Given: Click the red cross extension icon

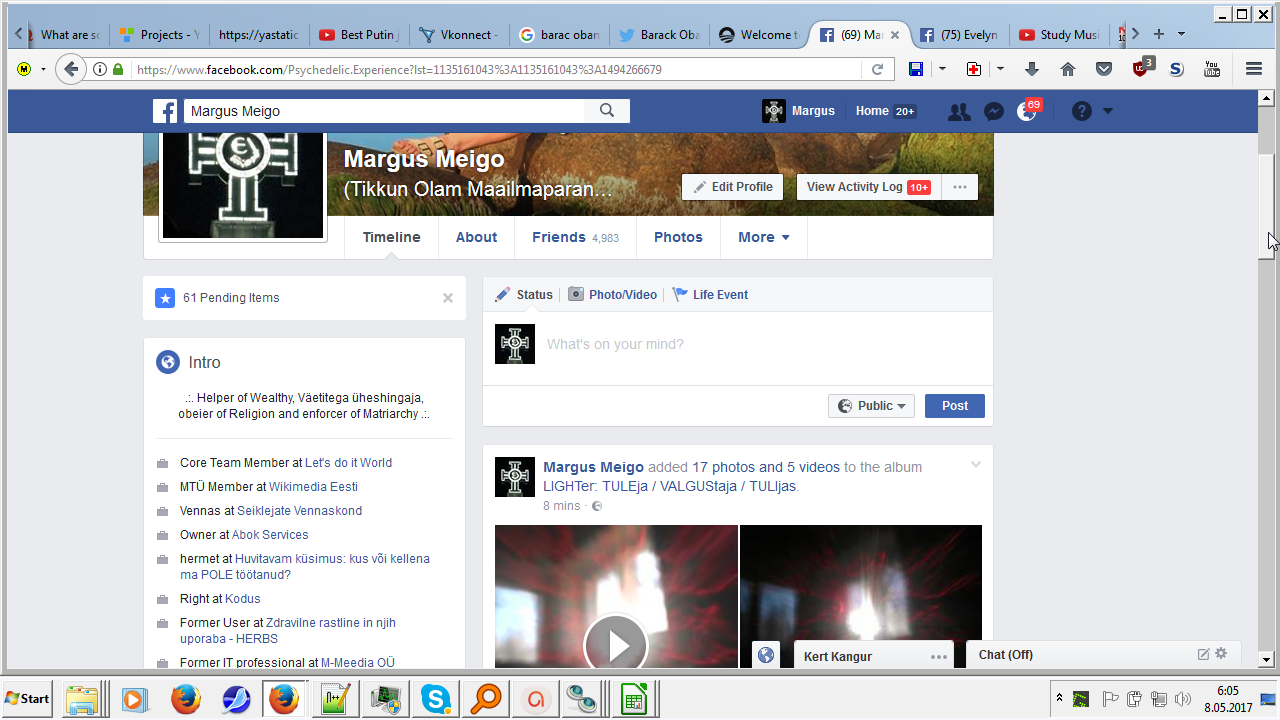Looking at the screenshot, I should click(x=973, y=69).
